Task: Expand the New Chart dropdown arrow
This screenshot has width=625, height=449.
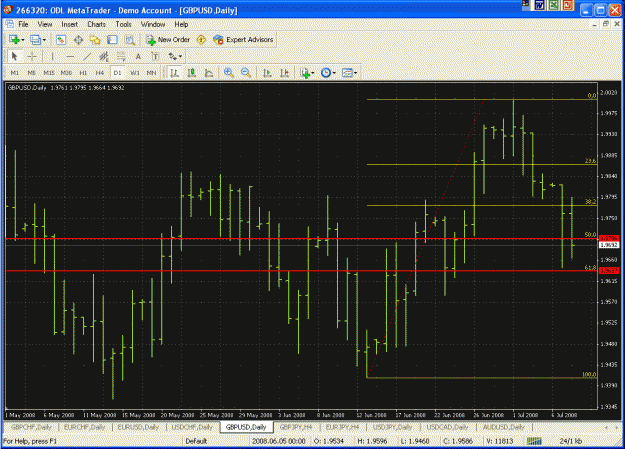Action: (23, 40)
